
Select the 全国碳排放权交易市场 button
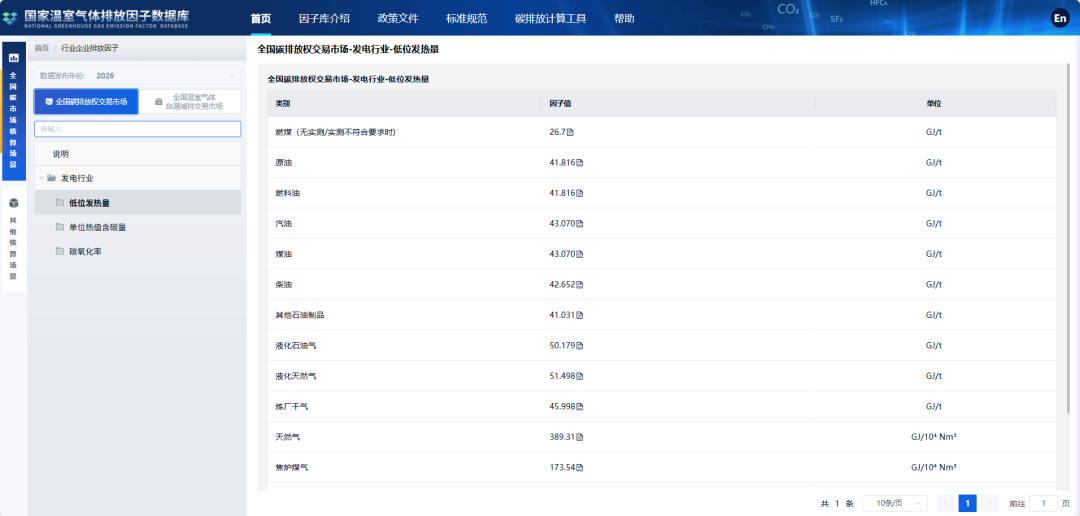point(86,101)
